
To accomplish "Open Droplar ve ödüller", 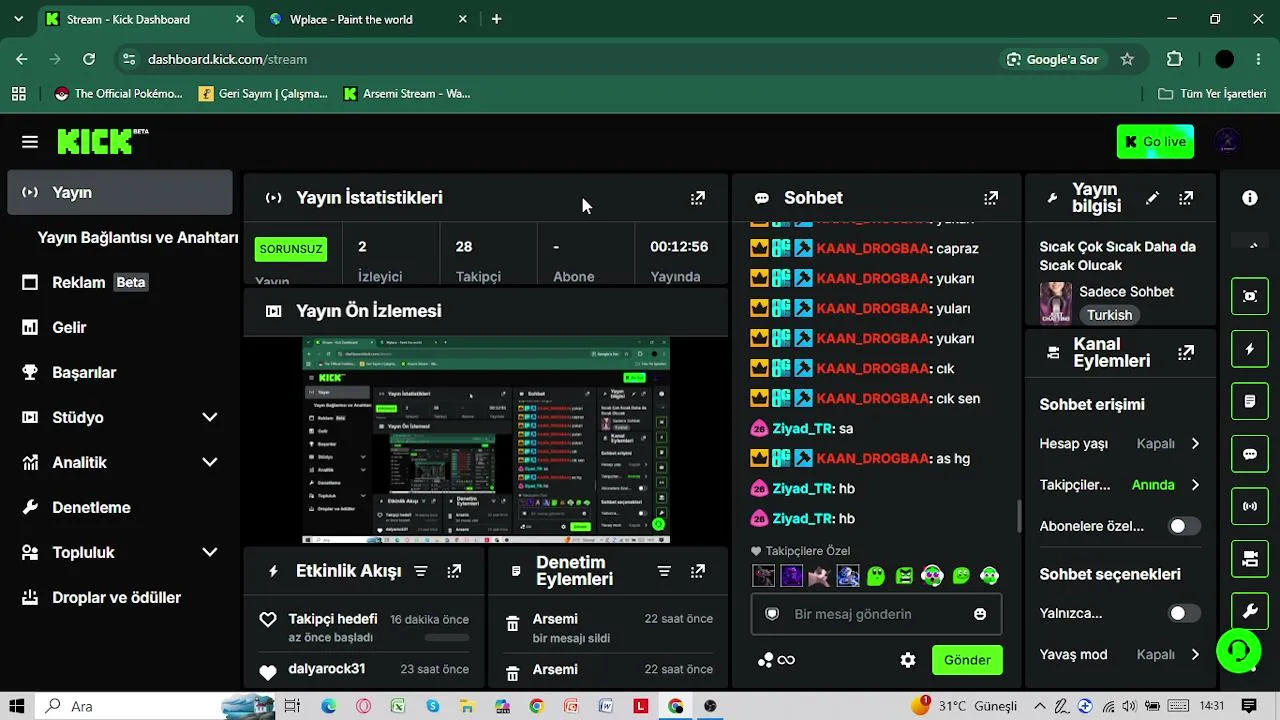I will 120,597.
